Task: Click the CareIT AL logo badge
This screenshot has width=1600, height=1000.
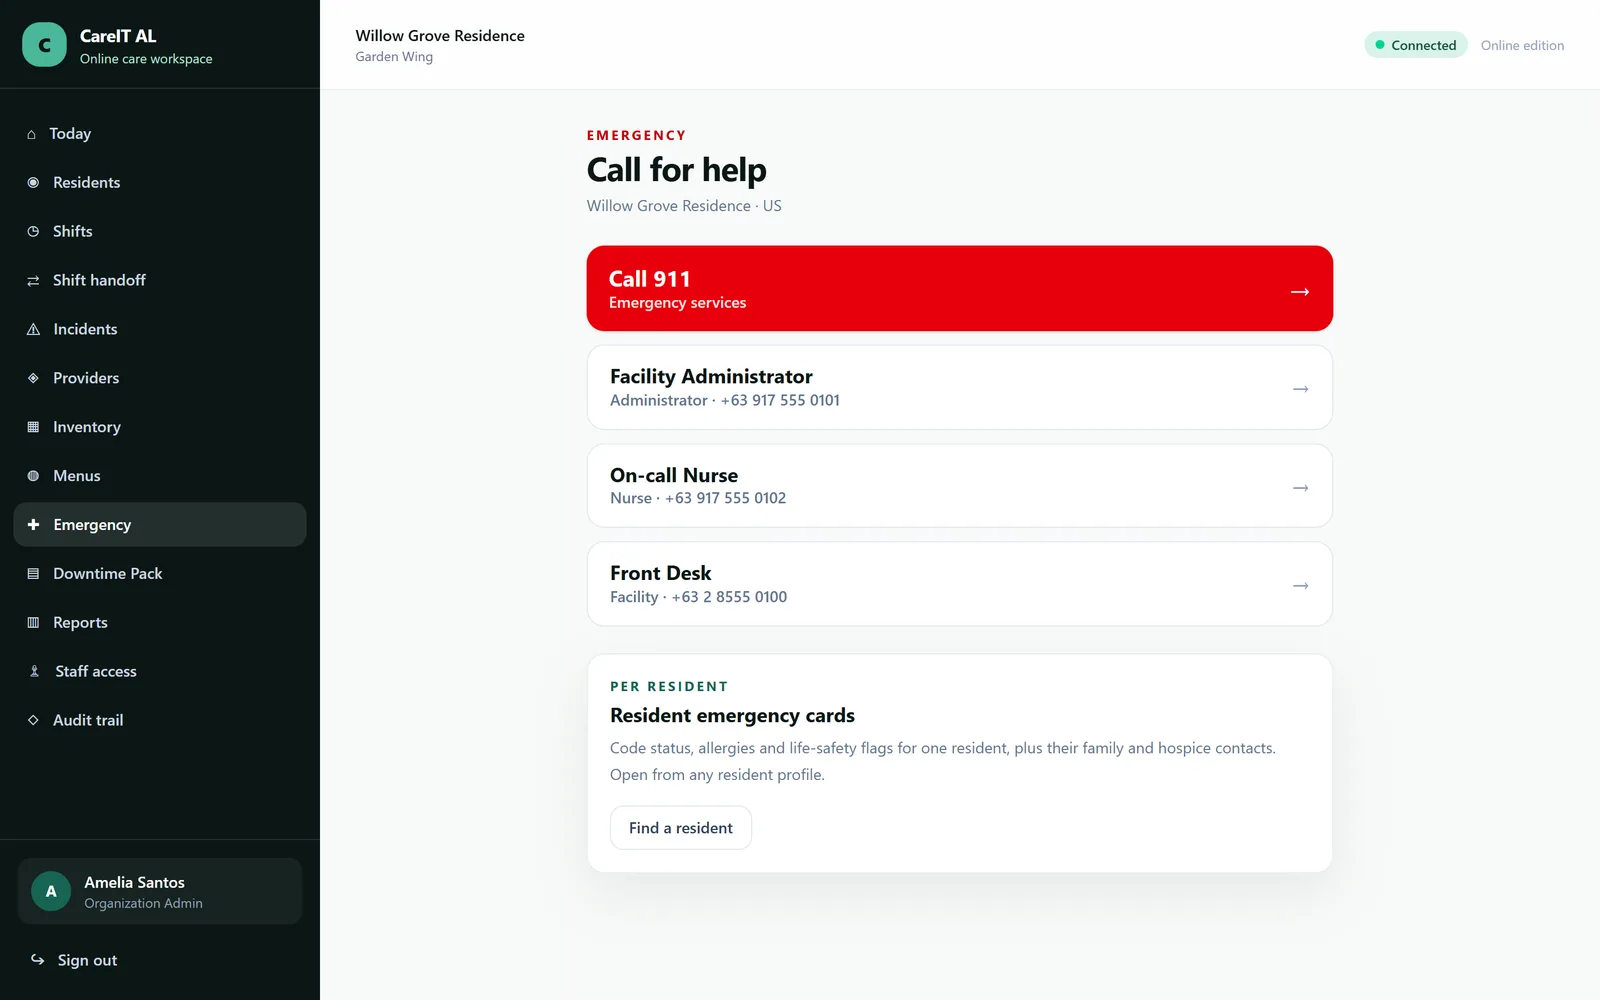Action: pyautogui.click(x=44, y=45)
